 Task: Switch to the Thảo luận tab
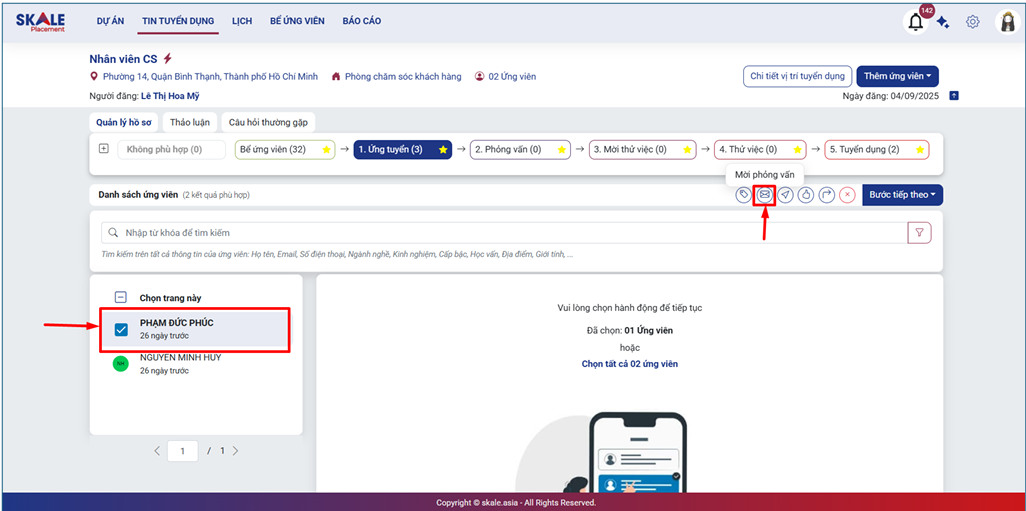(190, 122)
